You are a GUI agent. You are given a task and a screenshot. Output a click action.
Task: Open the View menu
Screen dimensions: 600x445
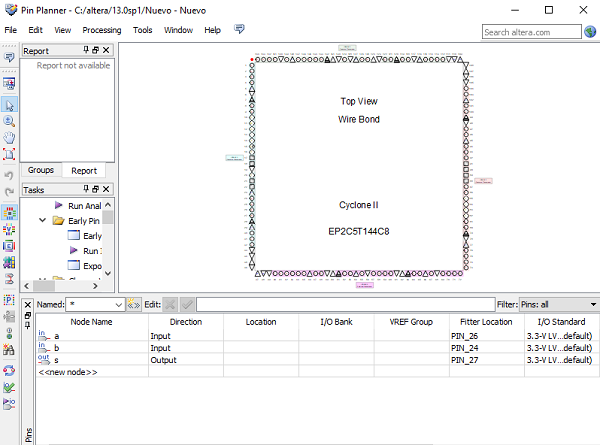(62, 30)
